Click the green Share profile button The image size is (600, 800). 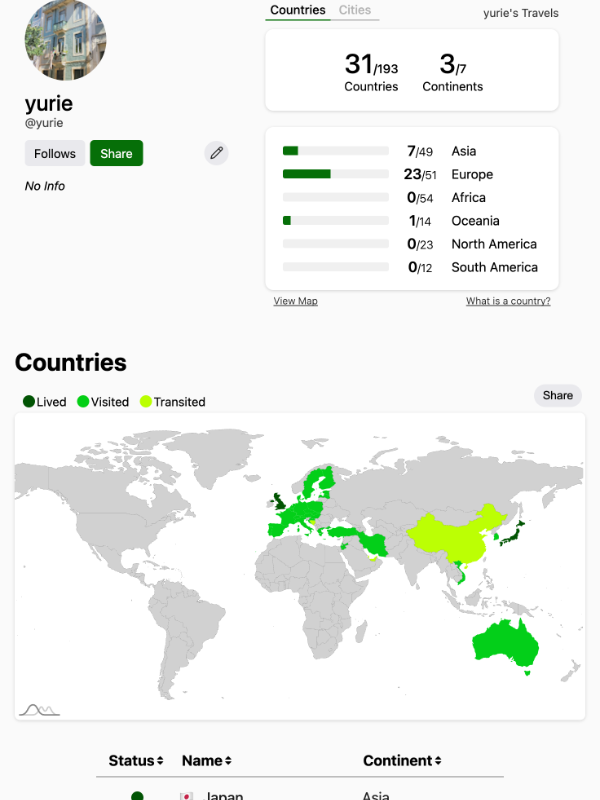116,153
